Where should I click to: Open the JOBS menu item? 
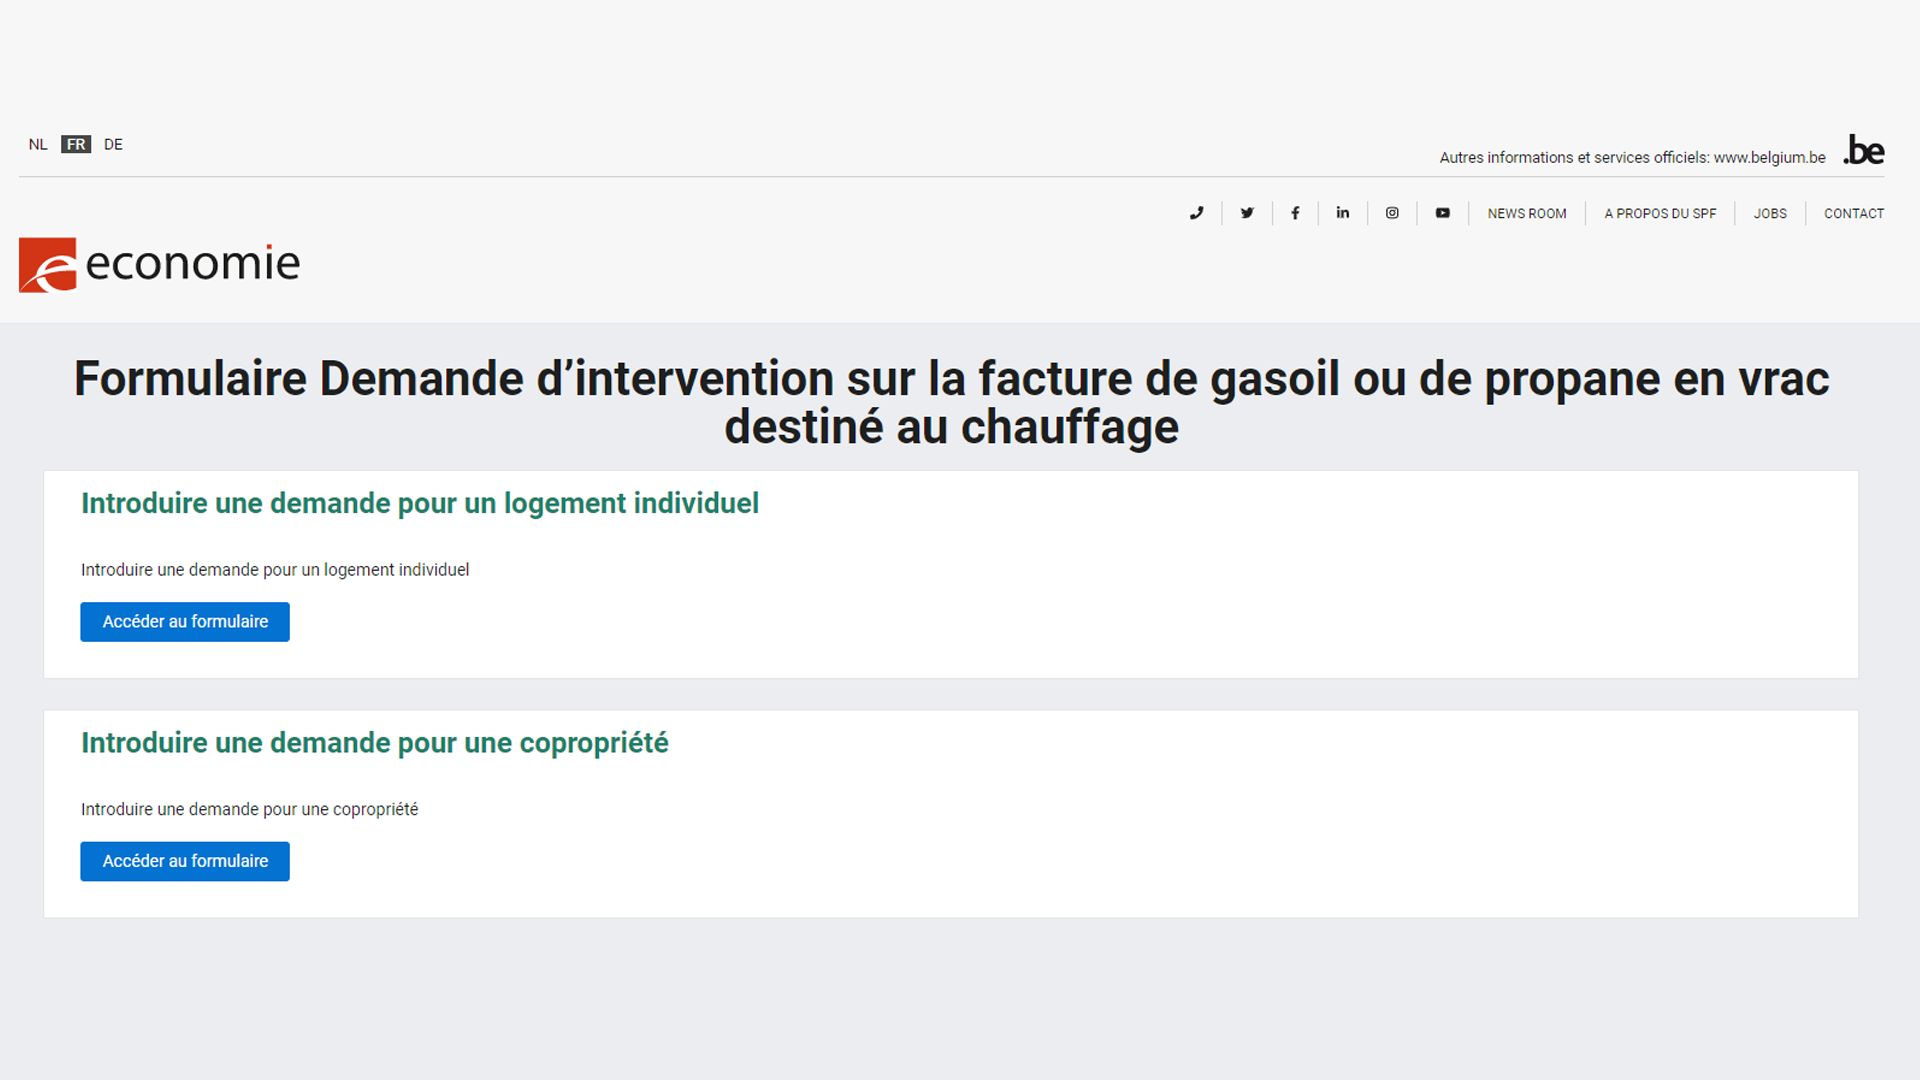point(1769,213)
